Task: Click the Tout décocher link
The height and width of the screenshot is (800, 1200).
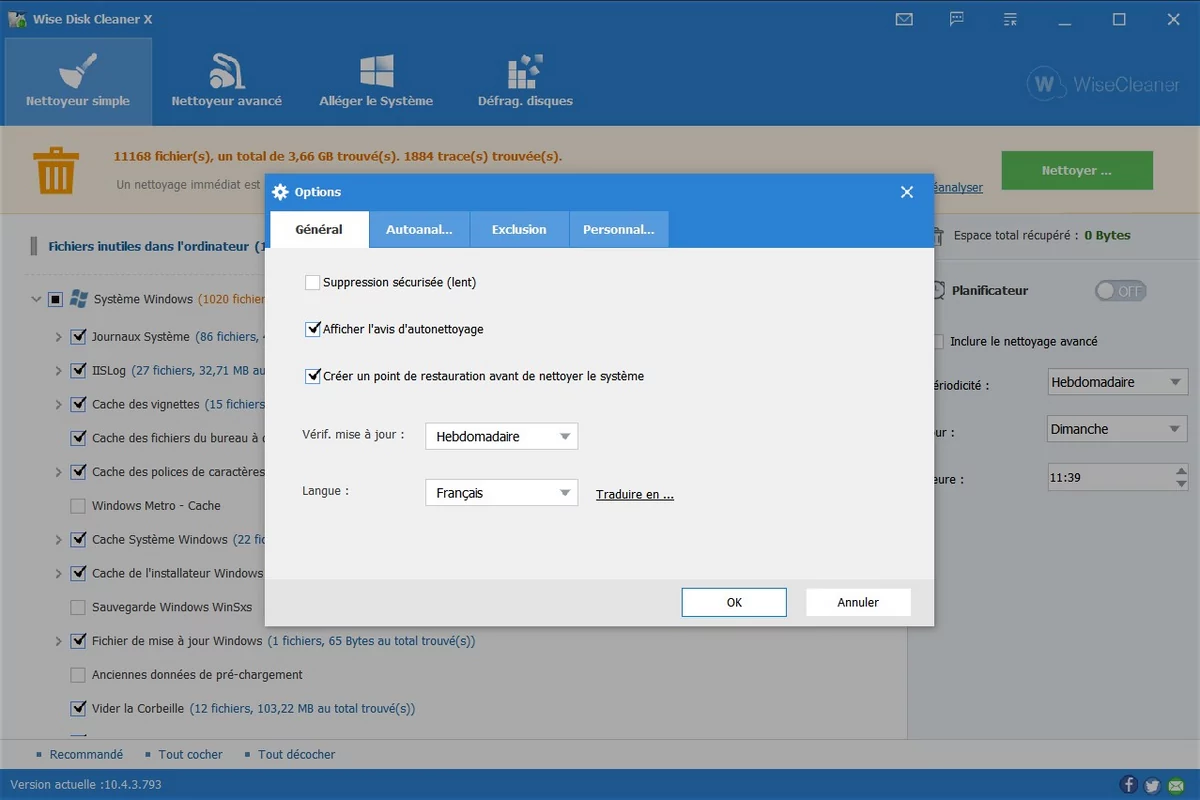Action: point(296,755)
